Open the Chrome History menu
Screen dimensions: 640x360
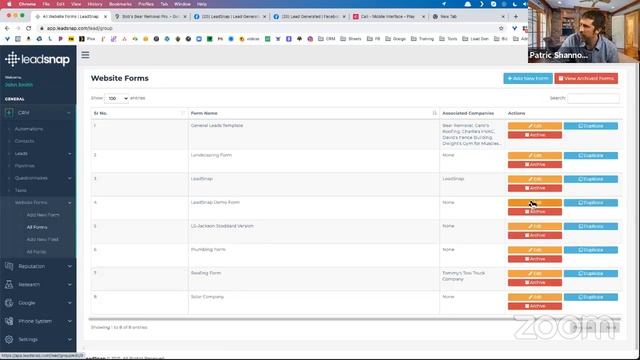(x=95, y=4)
